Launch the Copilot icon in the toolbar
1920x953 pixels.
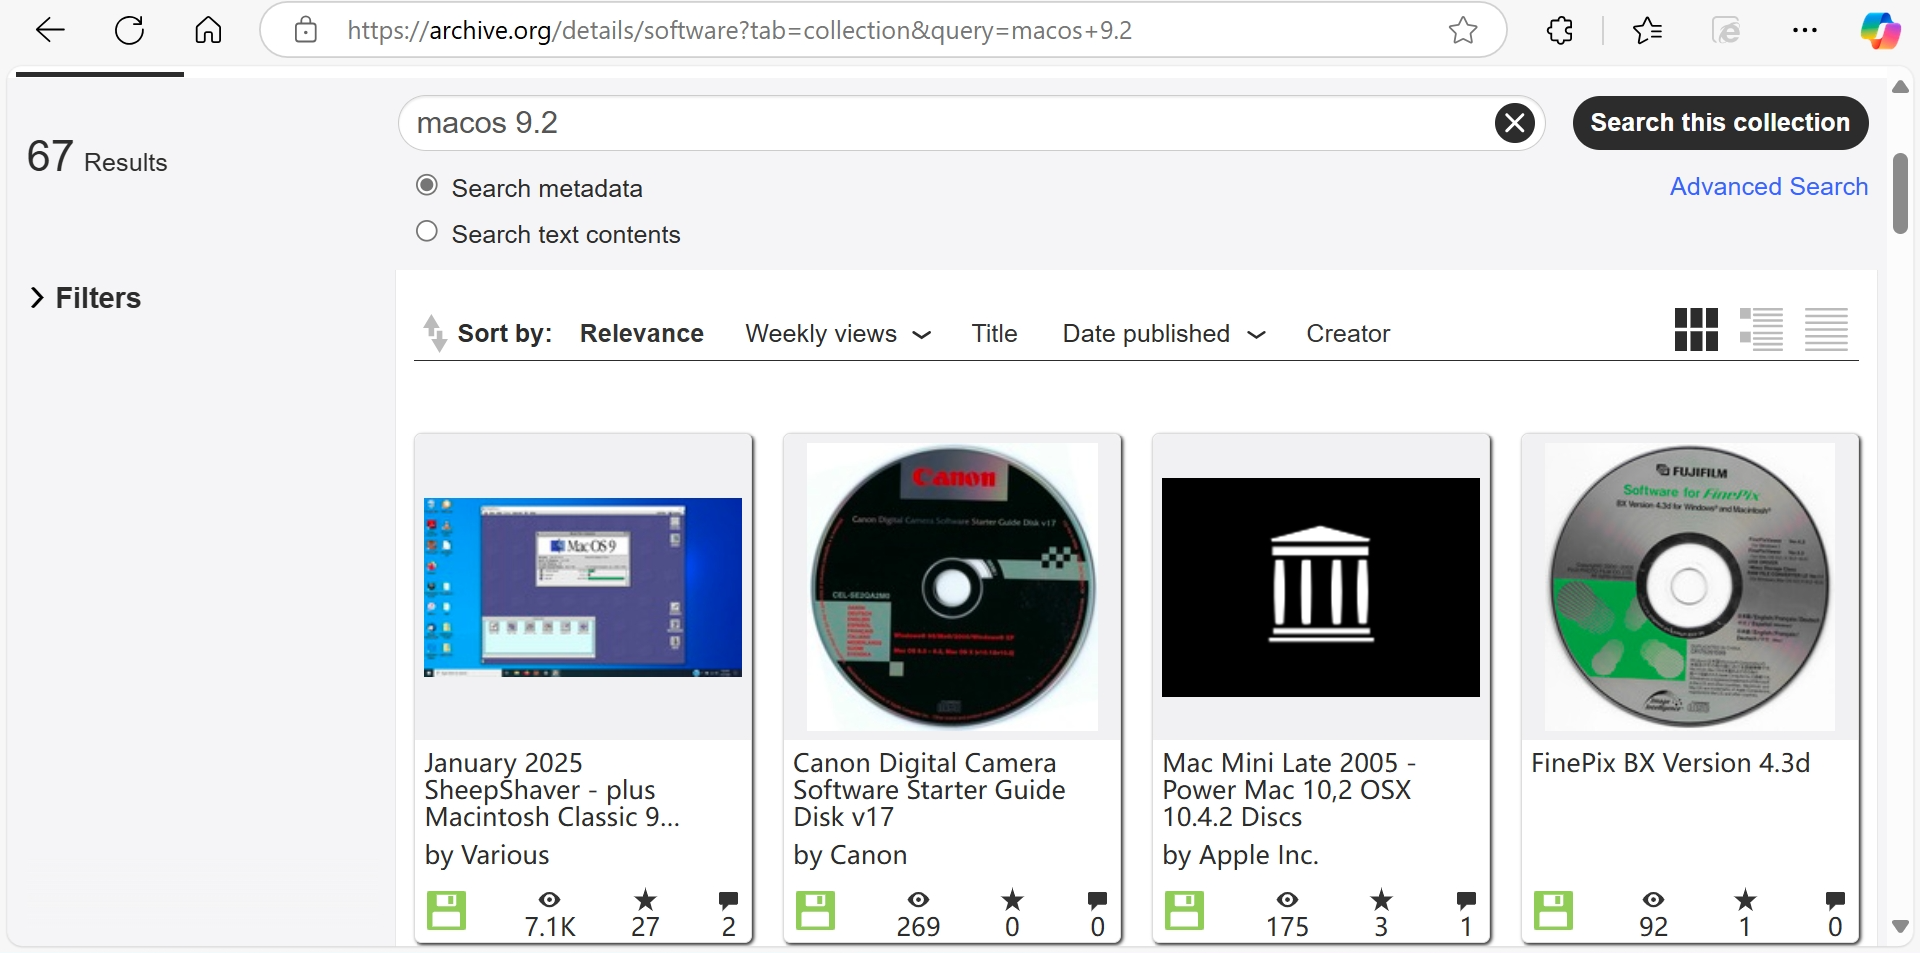[1880, 30]
